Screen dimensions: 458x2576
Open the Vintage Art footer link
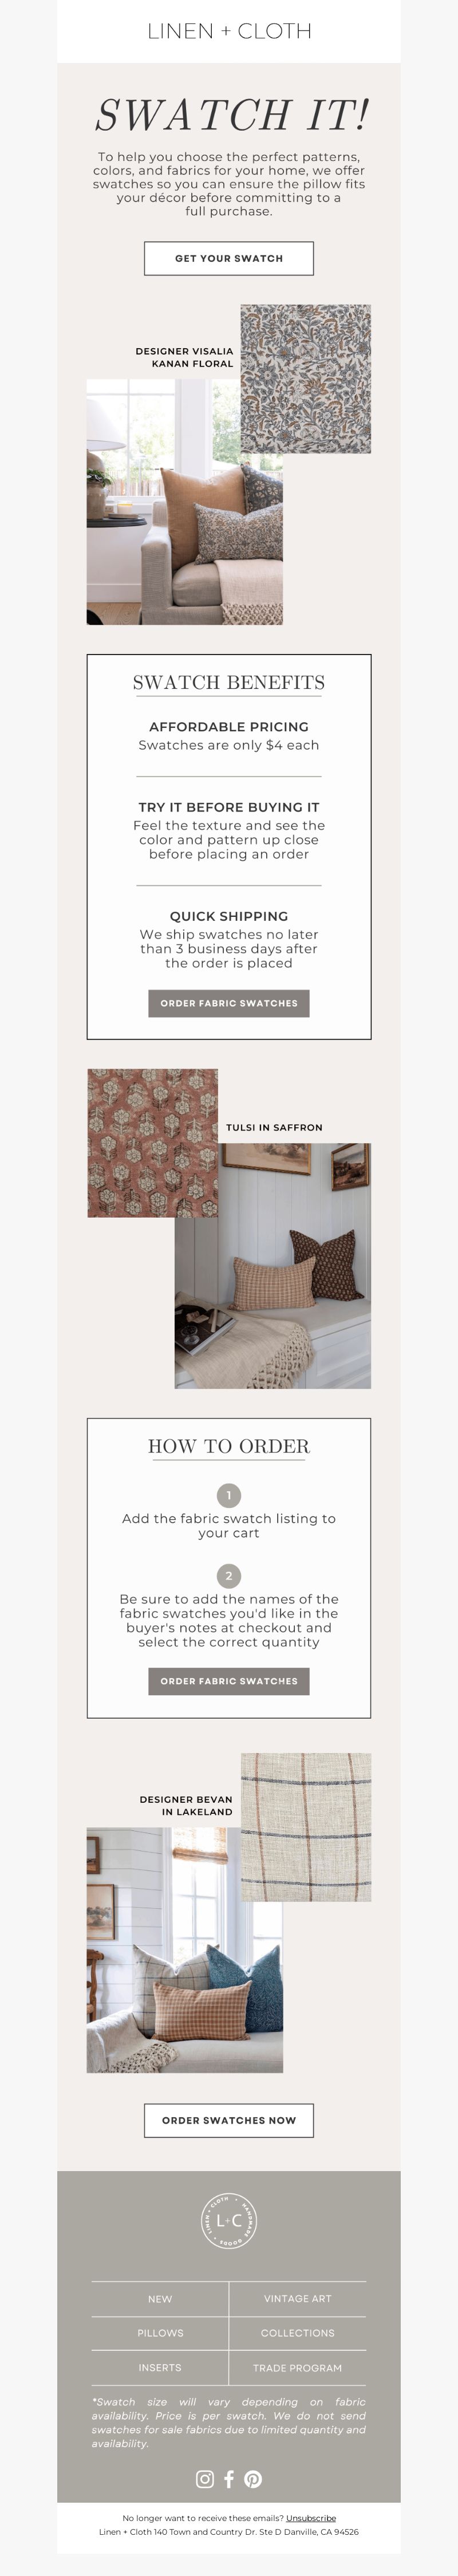tap(298, 2299)
